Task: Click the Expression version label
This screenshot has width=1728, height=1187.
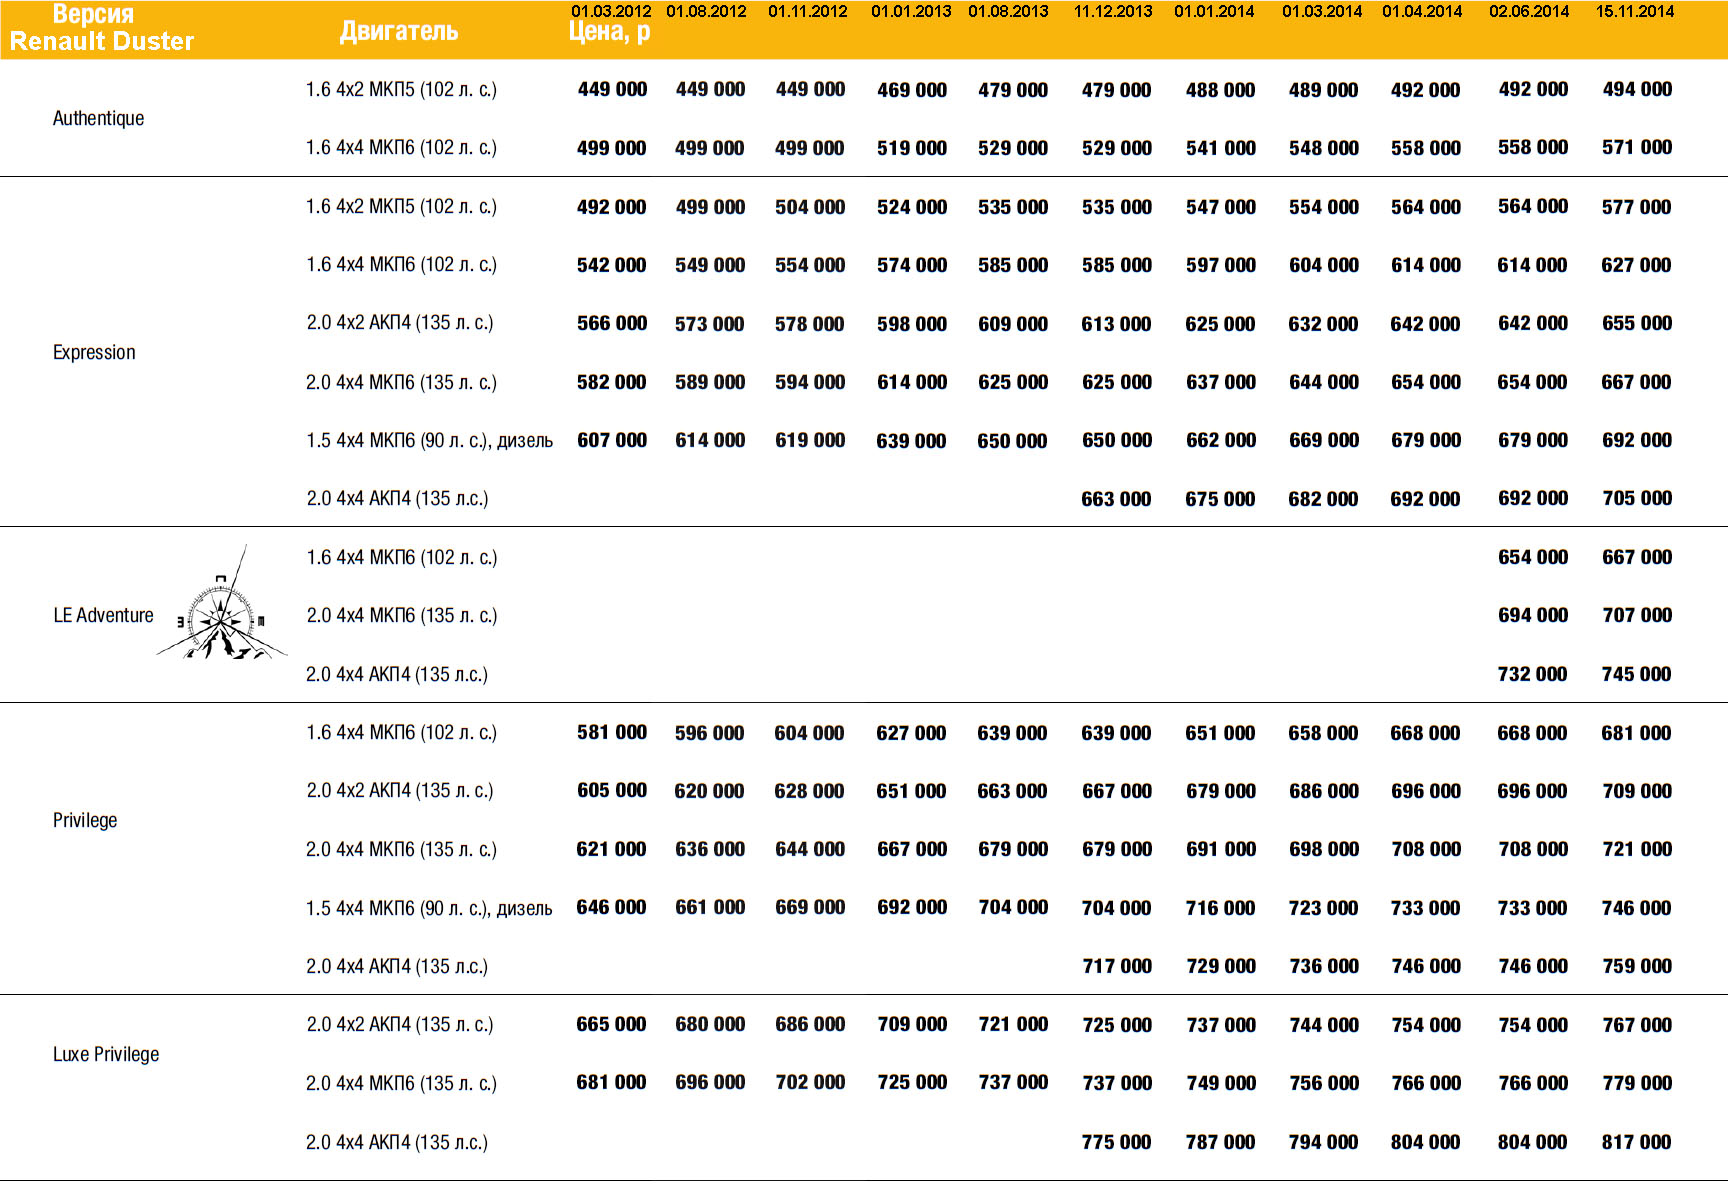Action: click(94, 353)
